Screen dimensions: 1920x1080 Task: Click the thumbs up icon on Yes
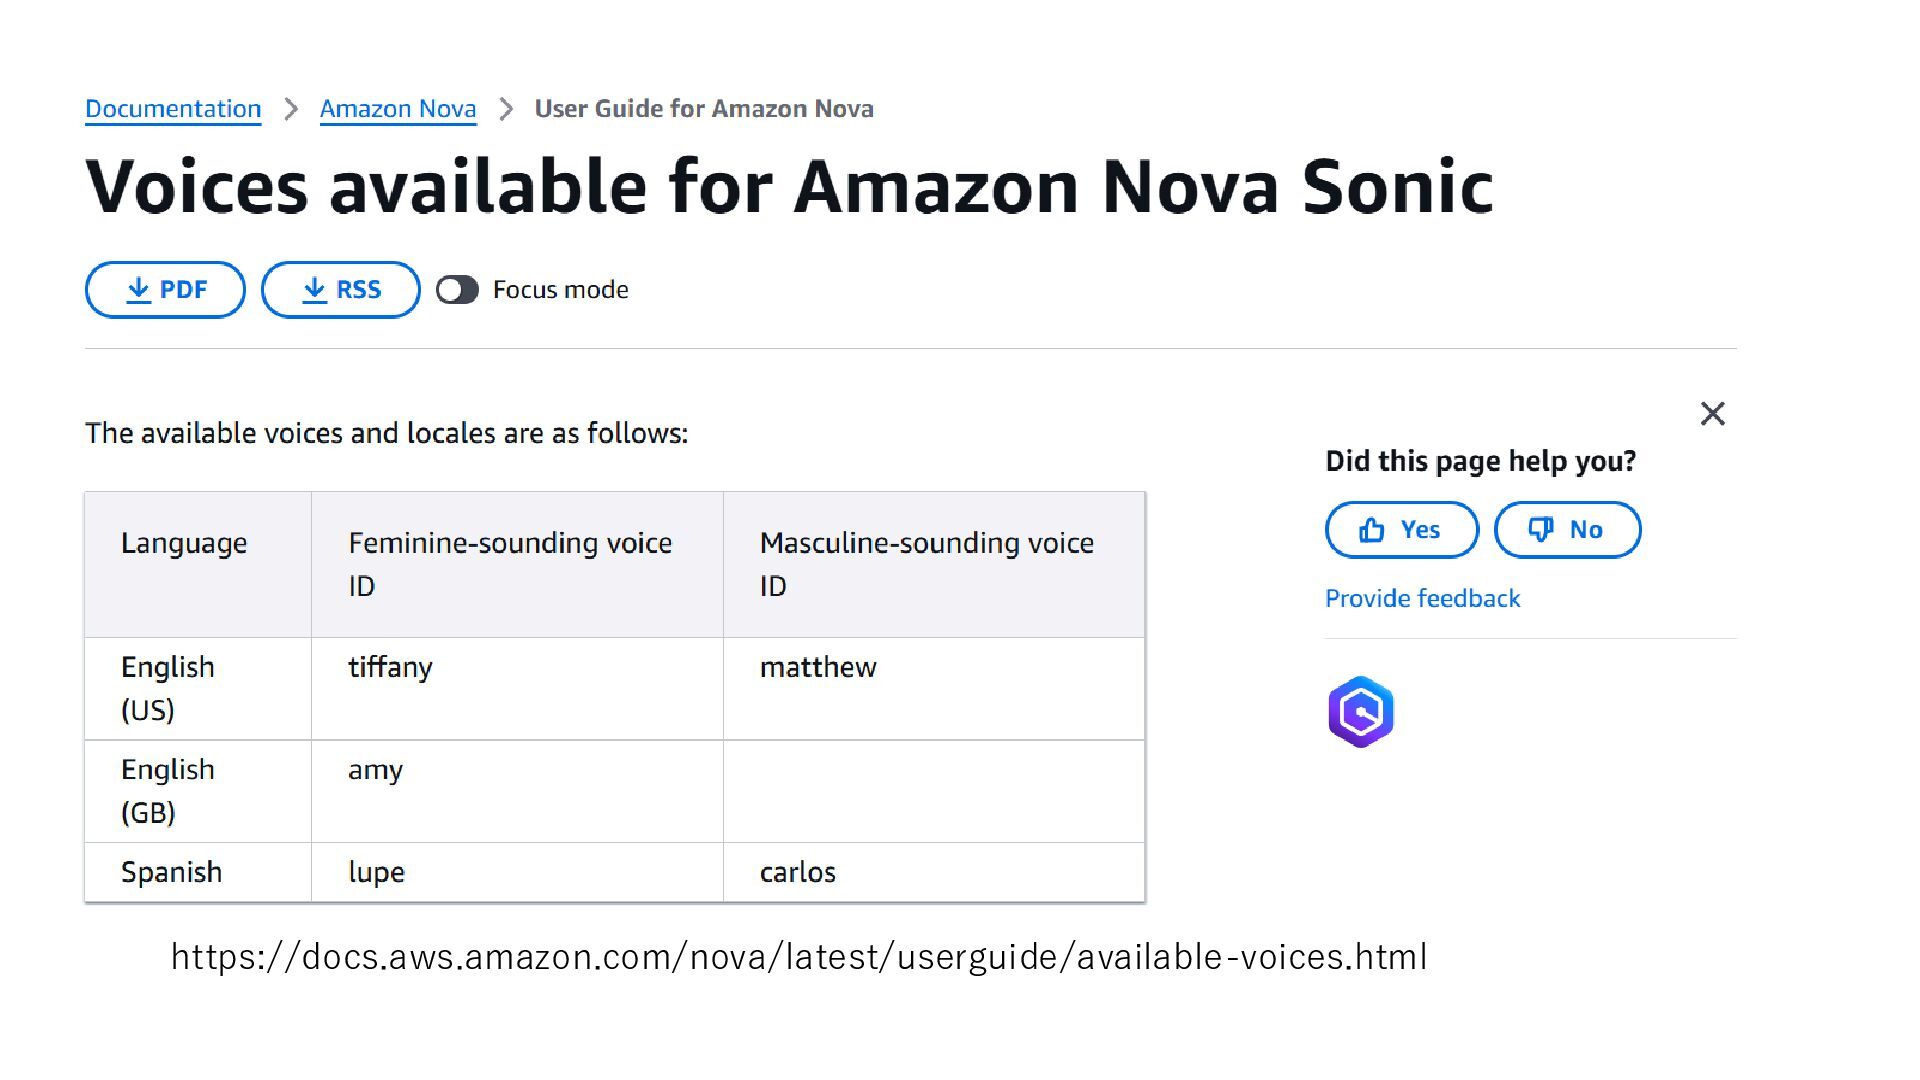tap(1372, 530)
